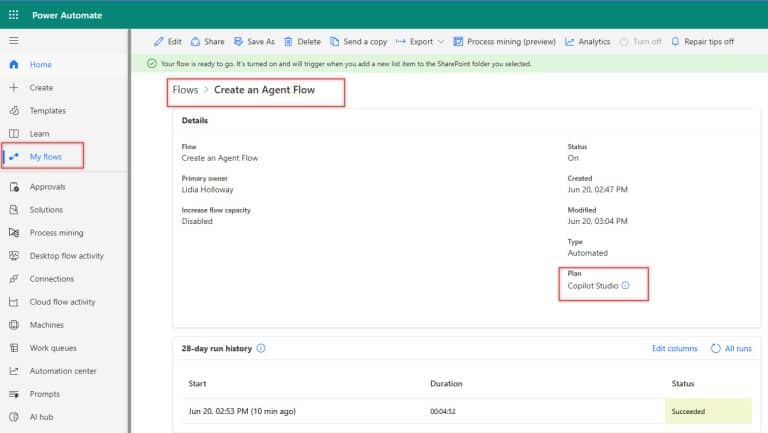Screen dimensions: 768x433
Task: Click Save As in the toolbar
Action: coord(254,42)
